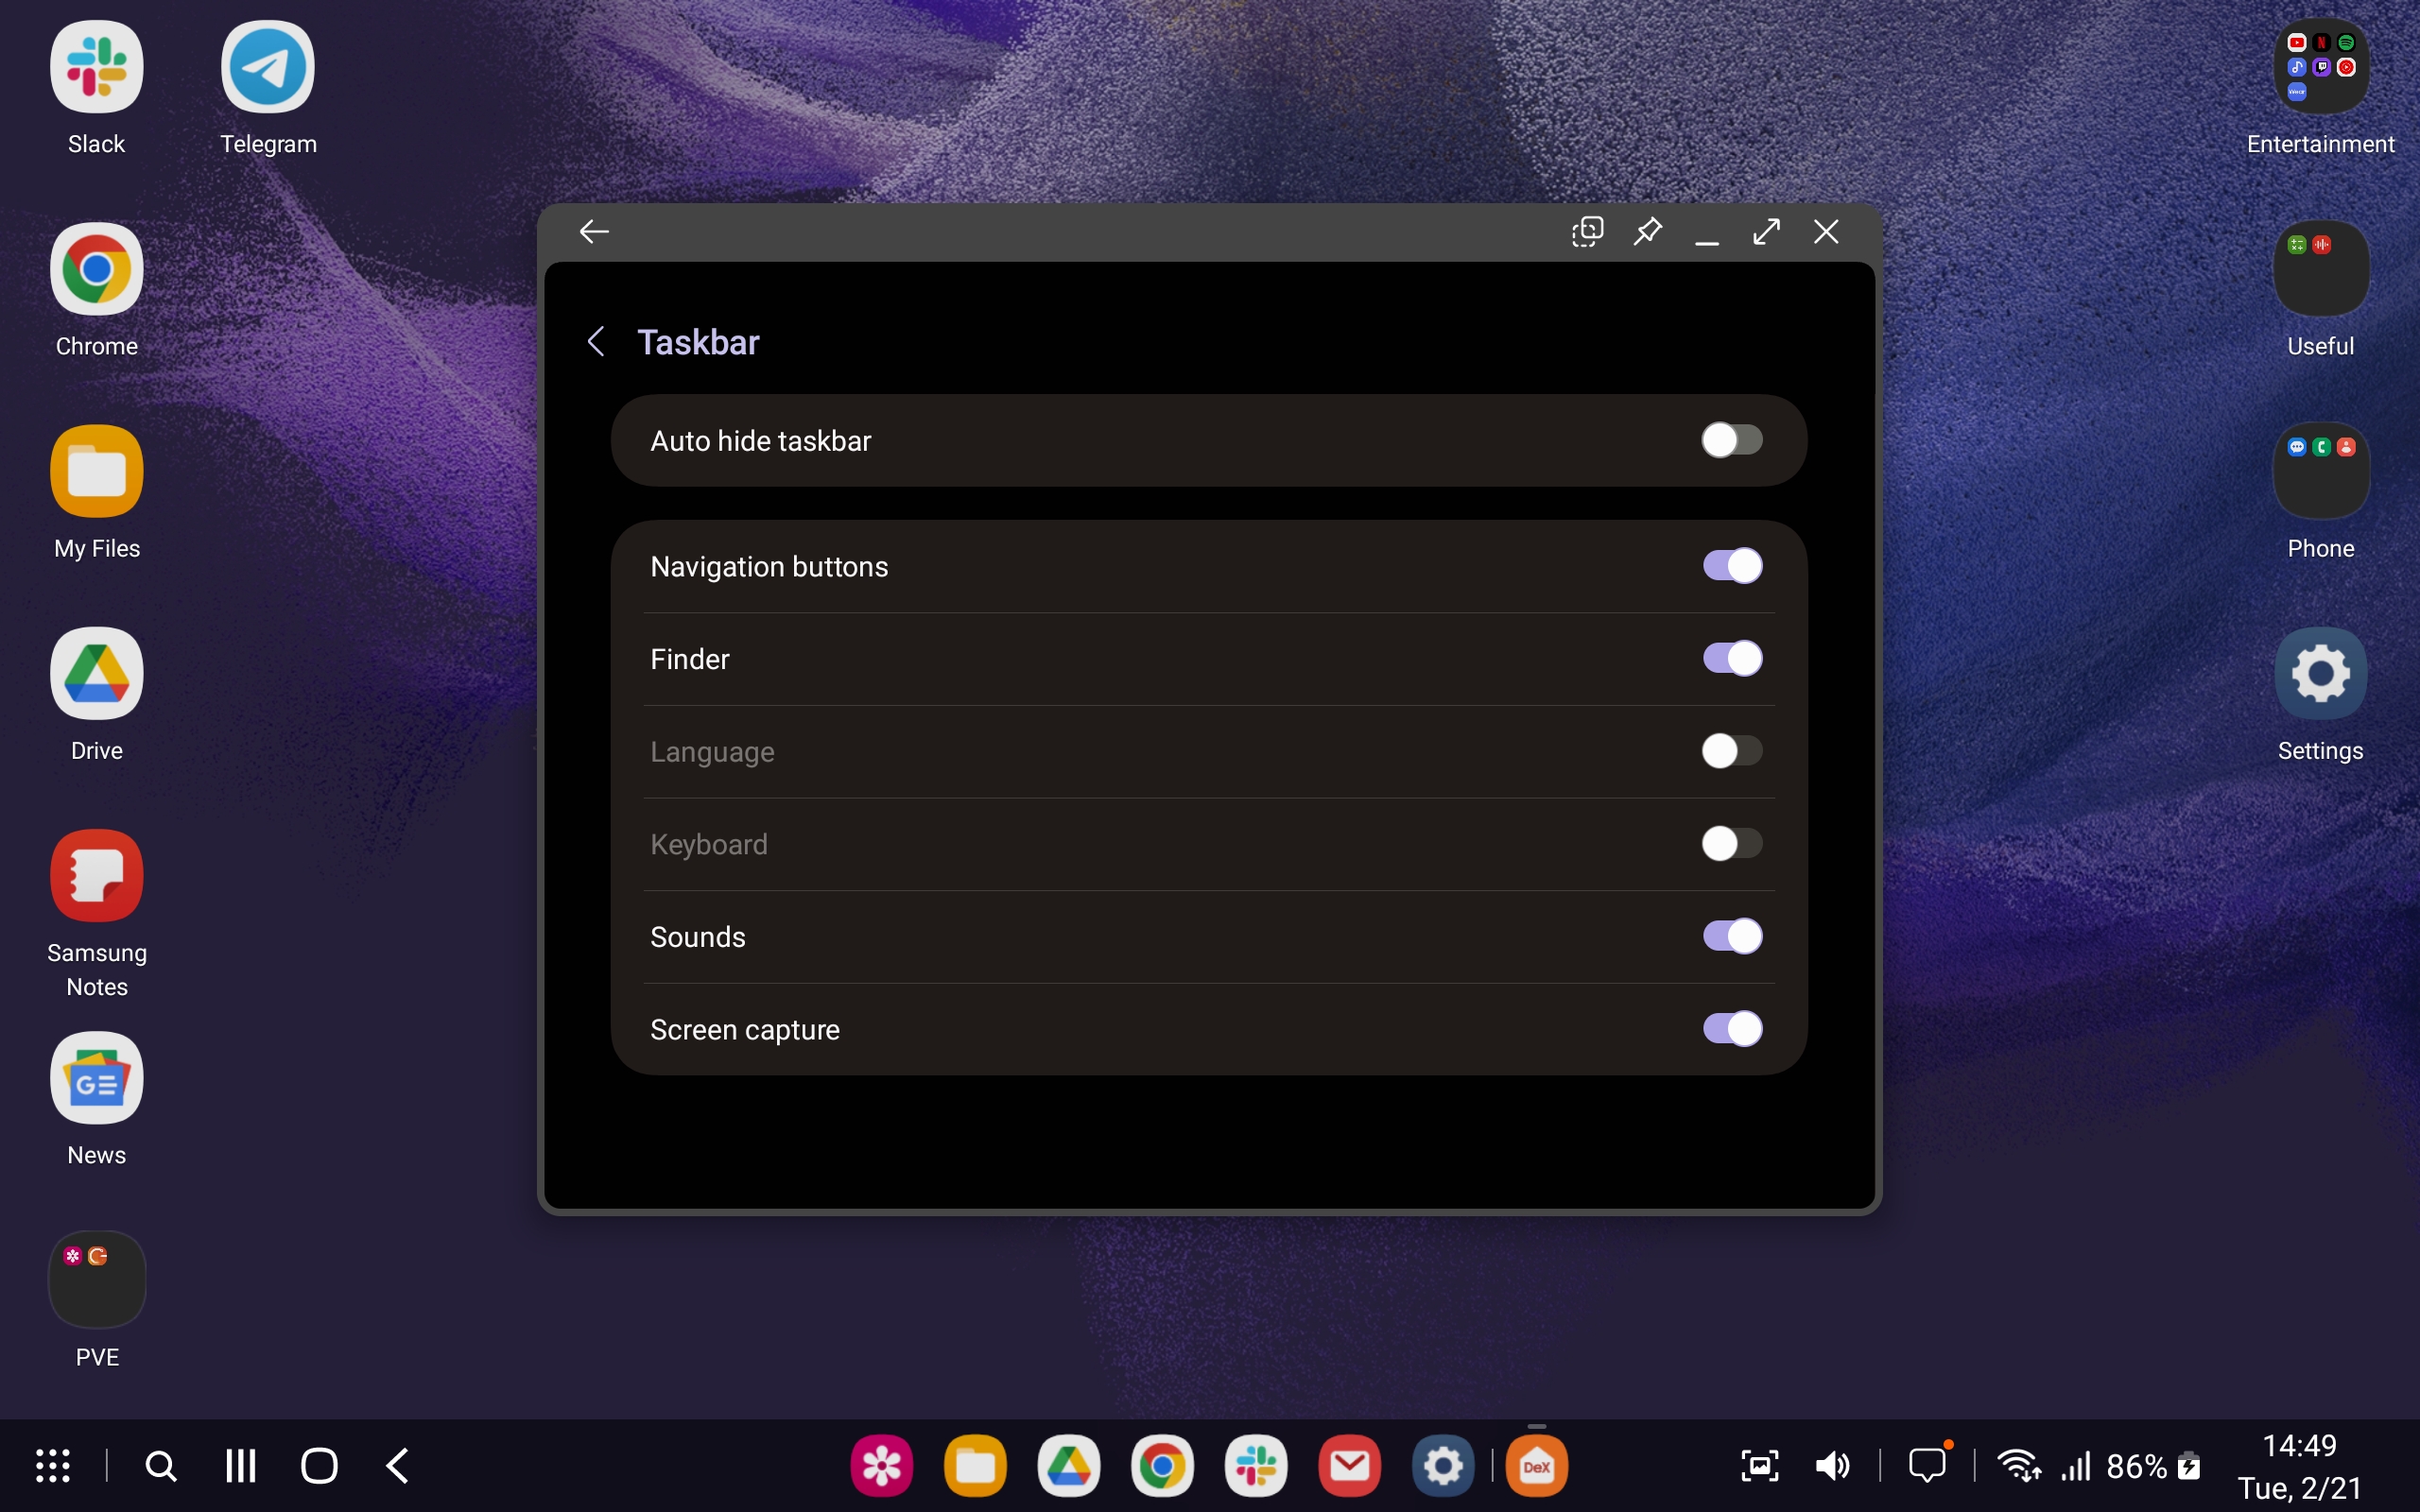The height and width of the screenshot is (1512, 2420).
Task: Click the window opacity icon in title bar
Action: (x=1587, y=232)
